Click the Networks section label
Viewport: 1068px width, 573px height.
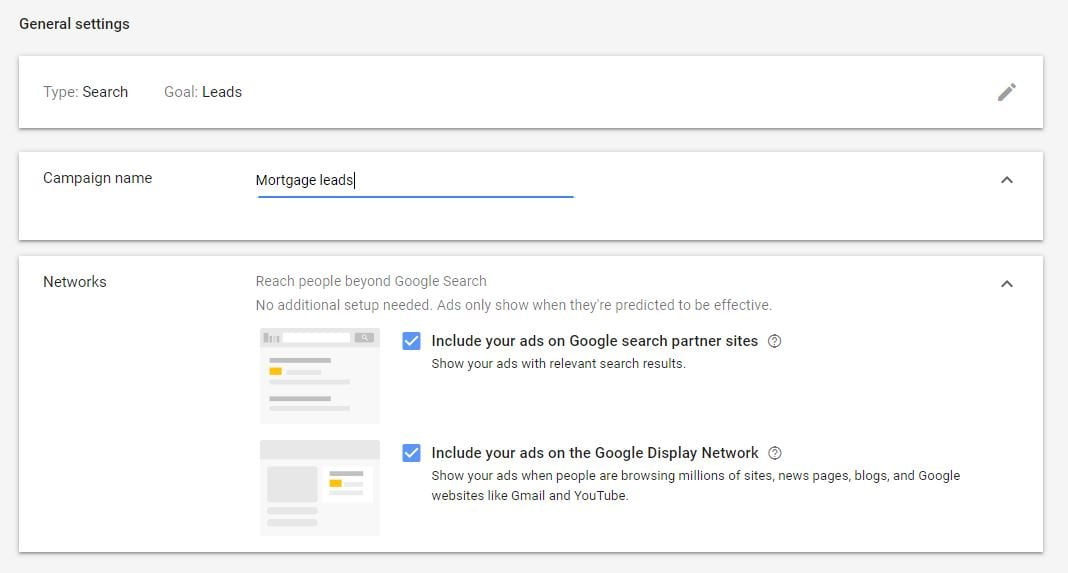[75, 282]
